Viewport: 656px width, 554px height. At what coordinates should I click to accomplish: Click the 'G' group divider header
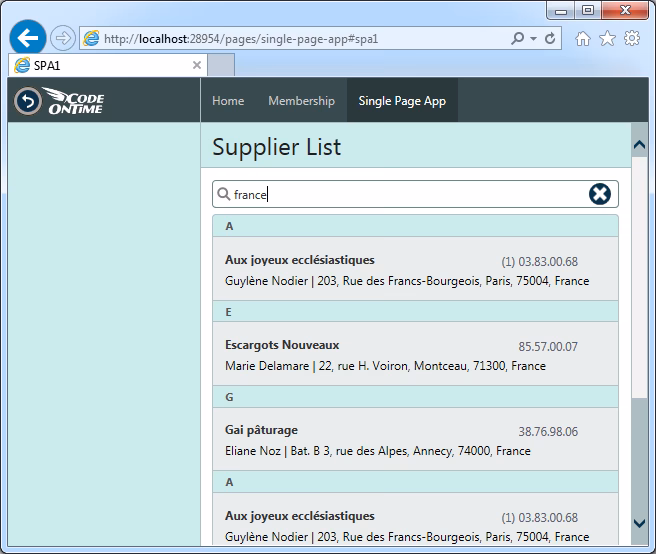415,397
